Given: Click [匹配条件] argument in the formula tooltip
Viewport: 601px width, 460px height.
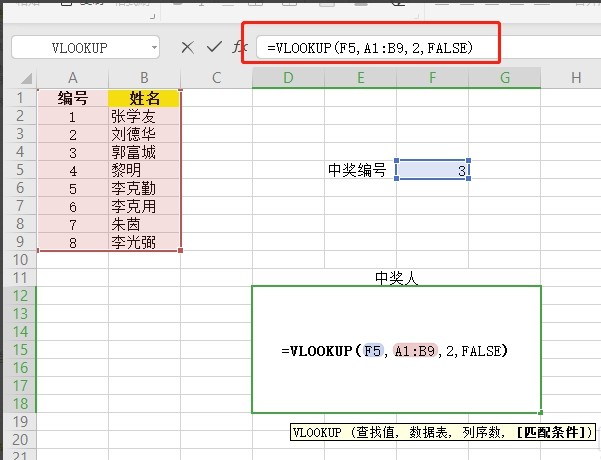Looking at the screenshot, I should click(550, 432).
